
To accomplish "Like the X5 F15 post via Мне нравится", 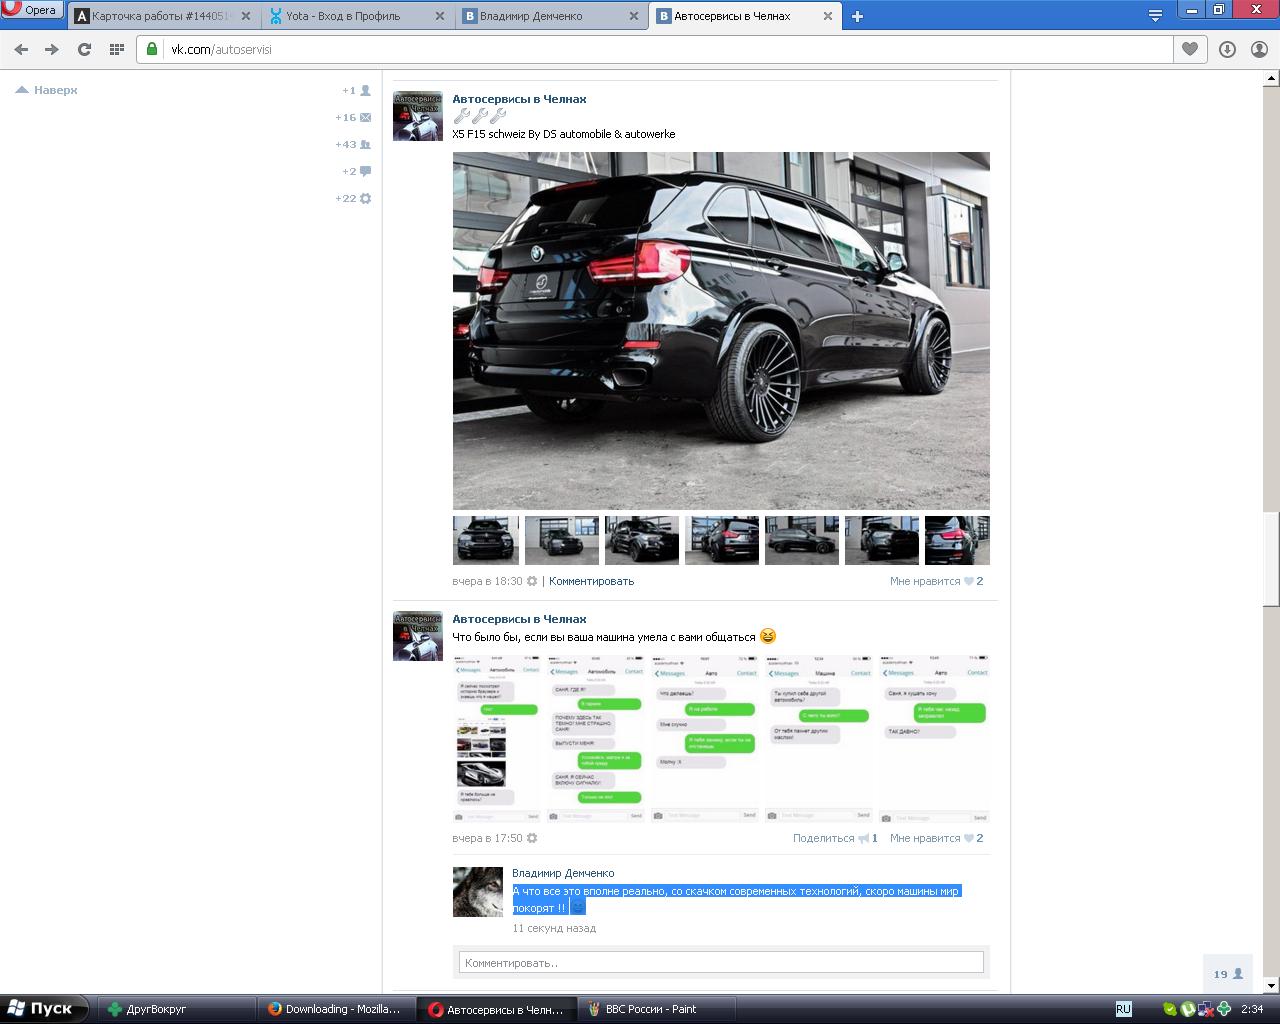I will point(936,581).
